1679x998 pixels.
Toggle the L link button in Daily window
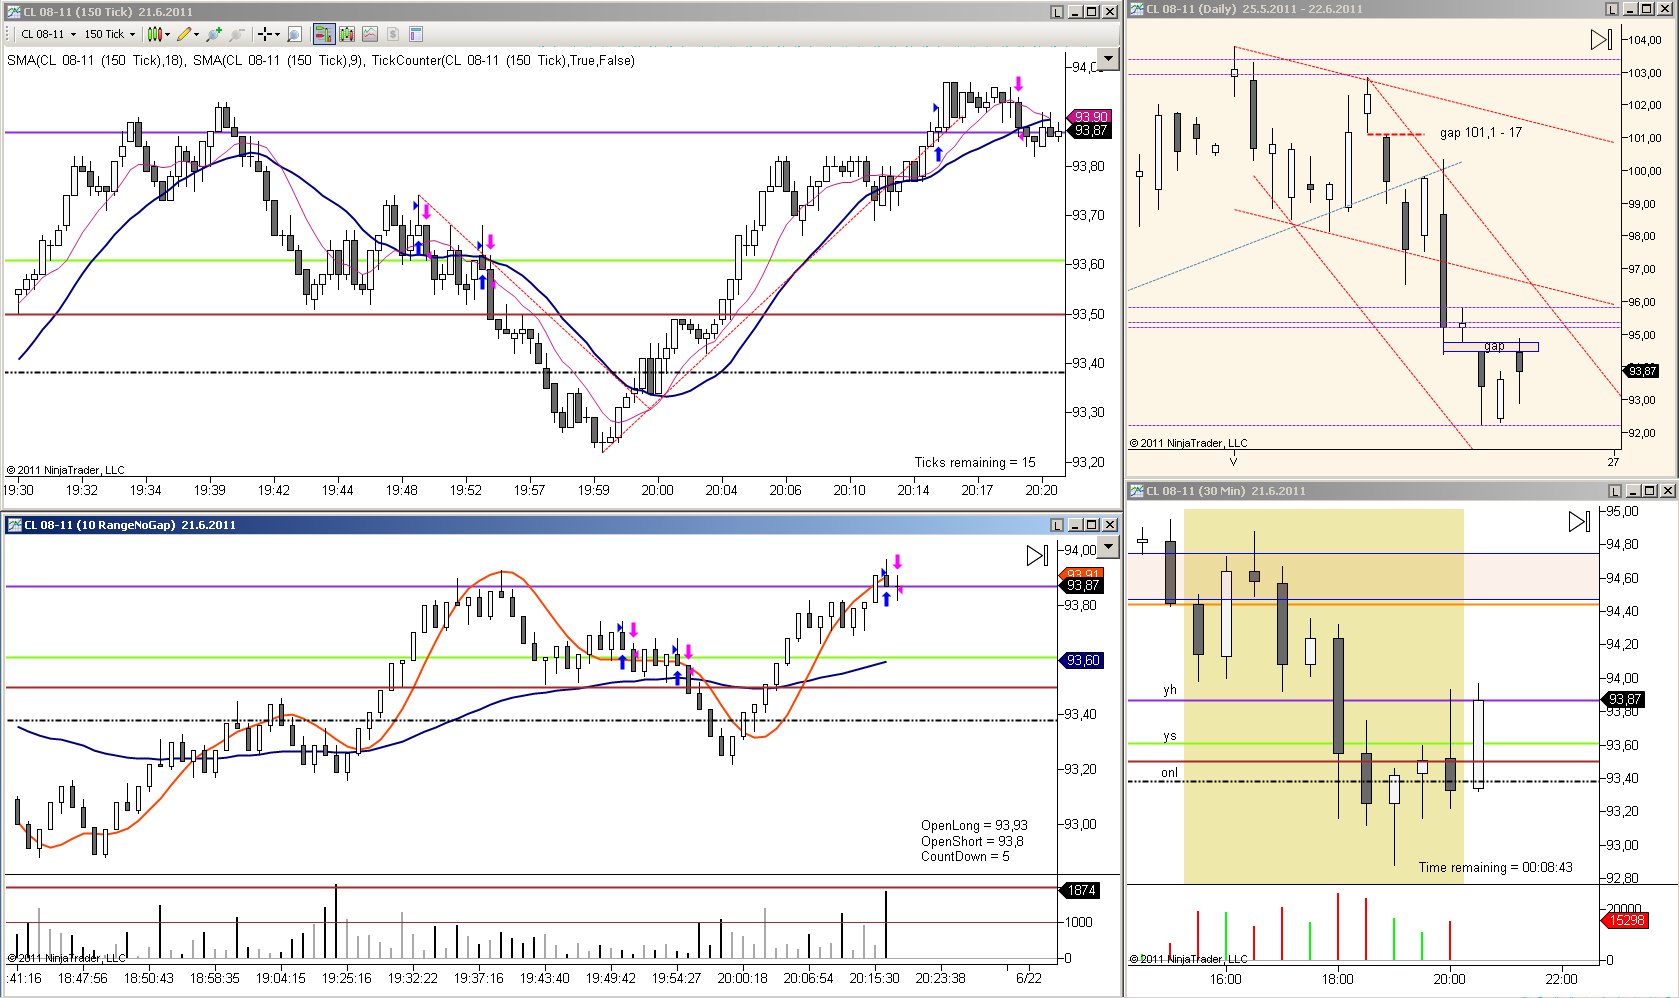1611,9
